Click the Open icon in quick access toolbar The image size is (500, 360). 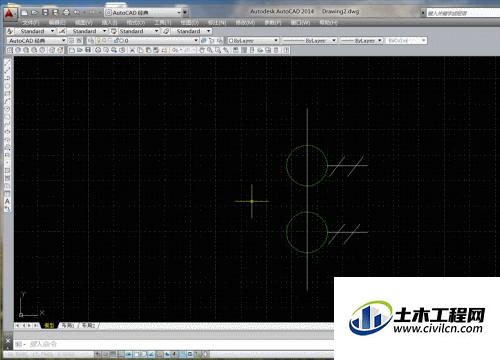[x=35, y=13]
